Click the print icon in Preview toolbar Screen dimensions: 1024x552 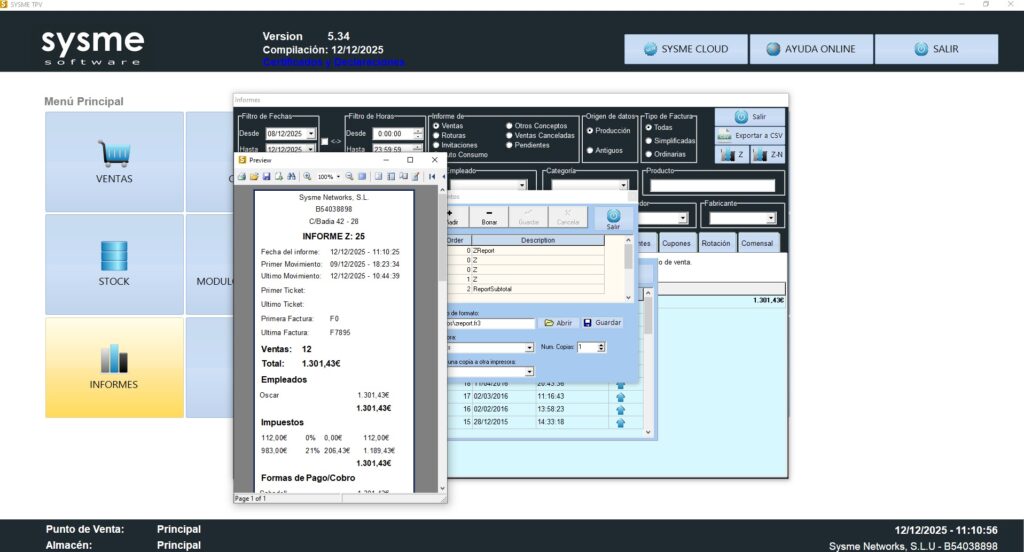point(242,176)
